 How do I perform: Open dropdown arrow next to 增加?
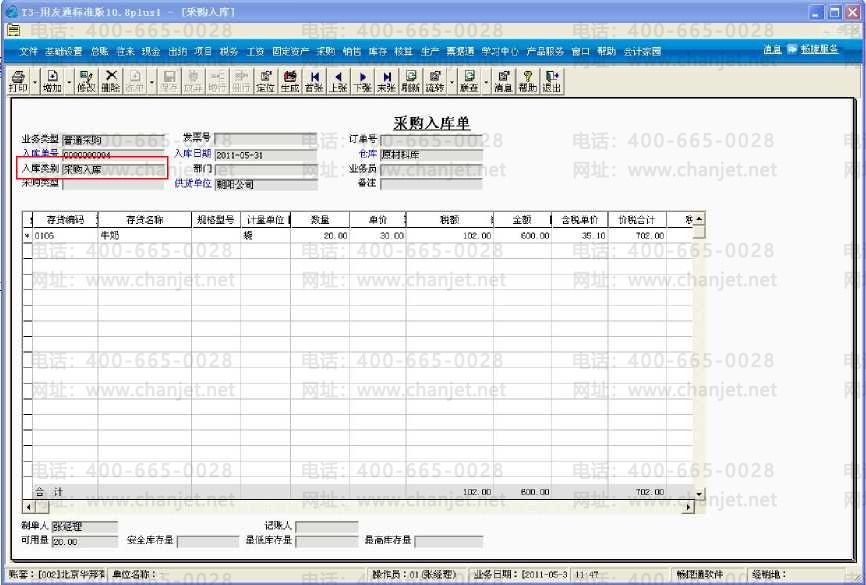click(x=69, y=82)
